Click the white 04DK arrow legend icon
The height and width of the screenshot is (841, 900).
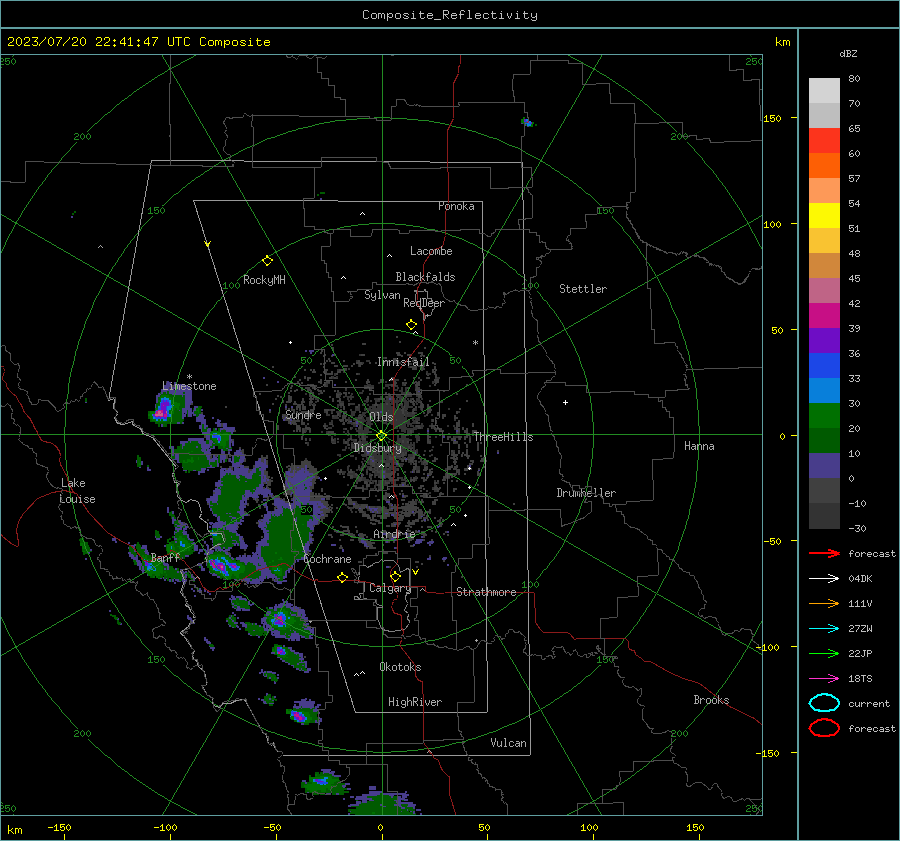[x=824, y=578]
